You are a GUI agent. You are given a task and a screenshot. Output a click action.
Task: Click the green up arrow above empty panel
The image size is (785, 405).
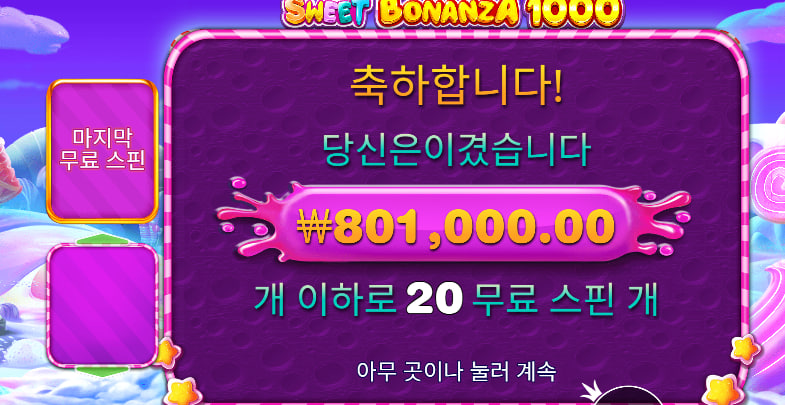[x=103, y=239]
